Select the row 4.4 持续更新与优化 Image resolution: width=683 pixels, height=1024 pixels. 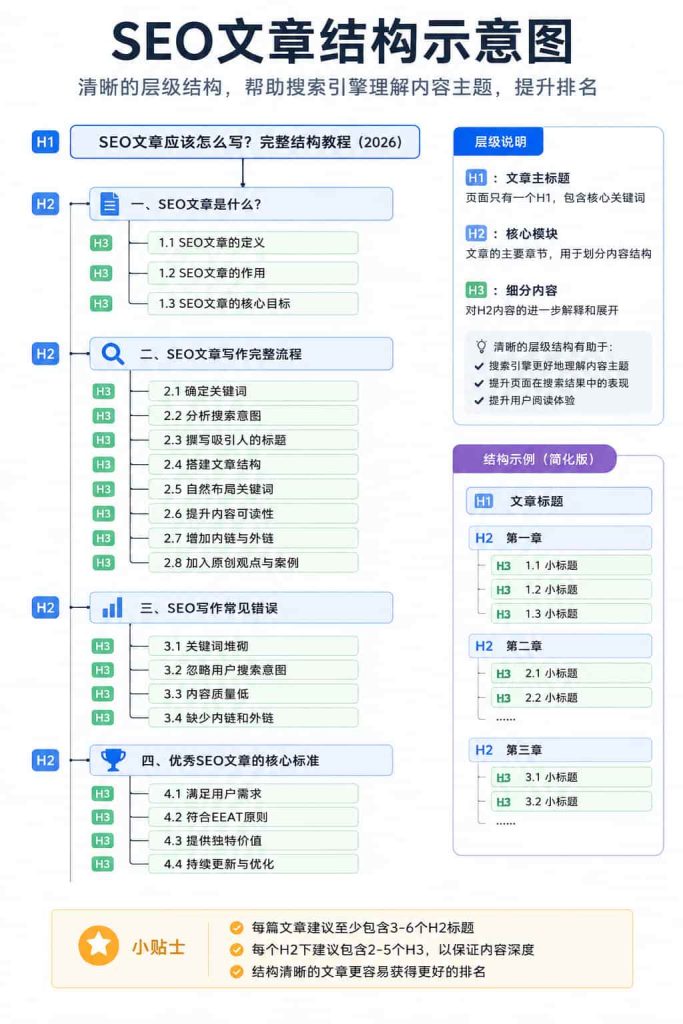(x=253, y=864)
